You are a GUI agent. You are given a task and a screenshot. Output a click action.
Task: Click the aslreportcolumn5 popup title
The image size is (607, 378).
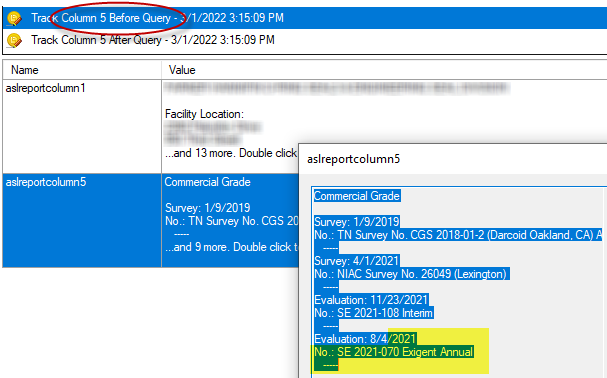pyautogui.click(x=353, y=159)
